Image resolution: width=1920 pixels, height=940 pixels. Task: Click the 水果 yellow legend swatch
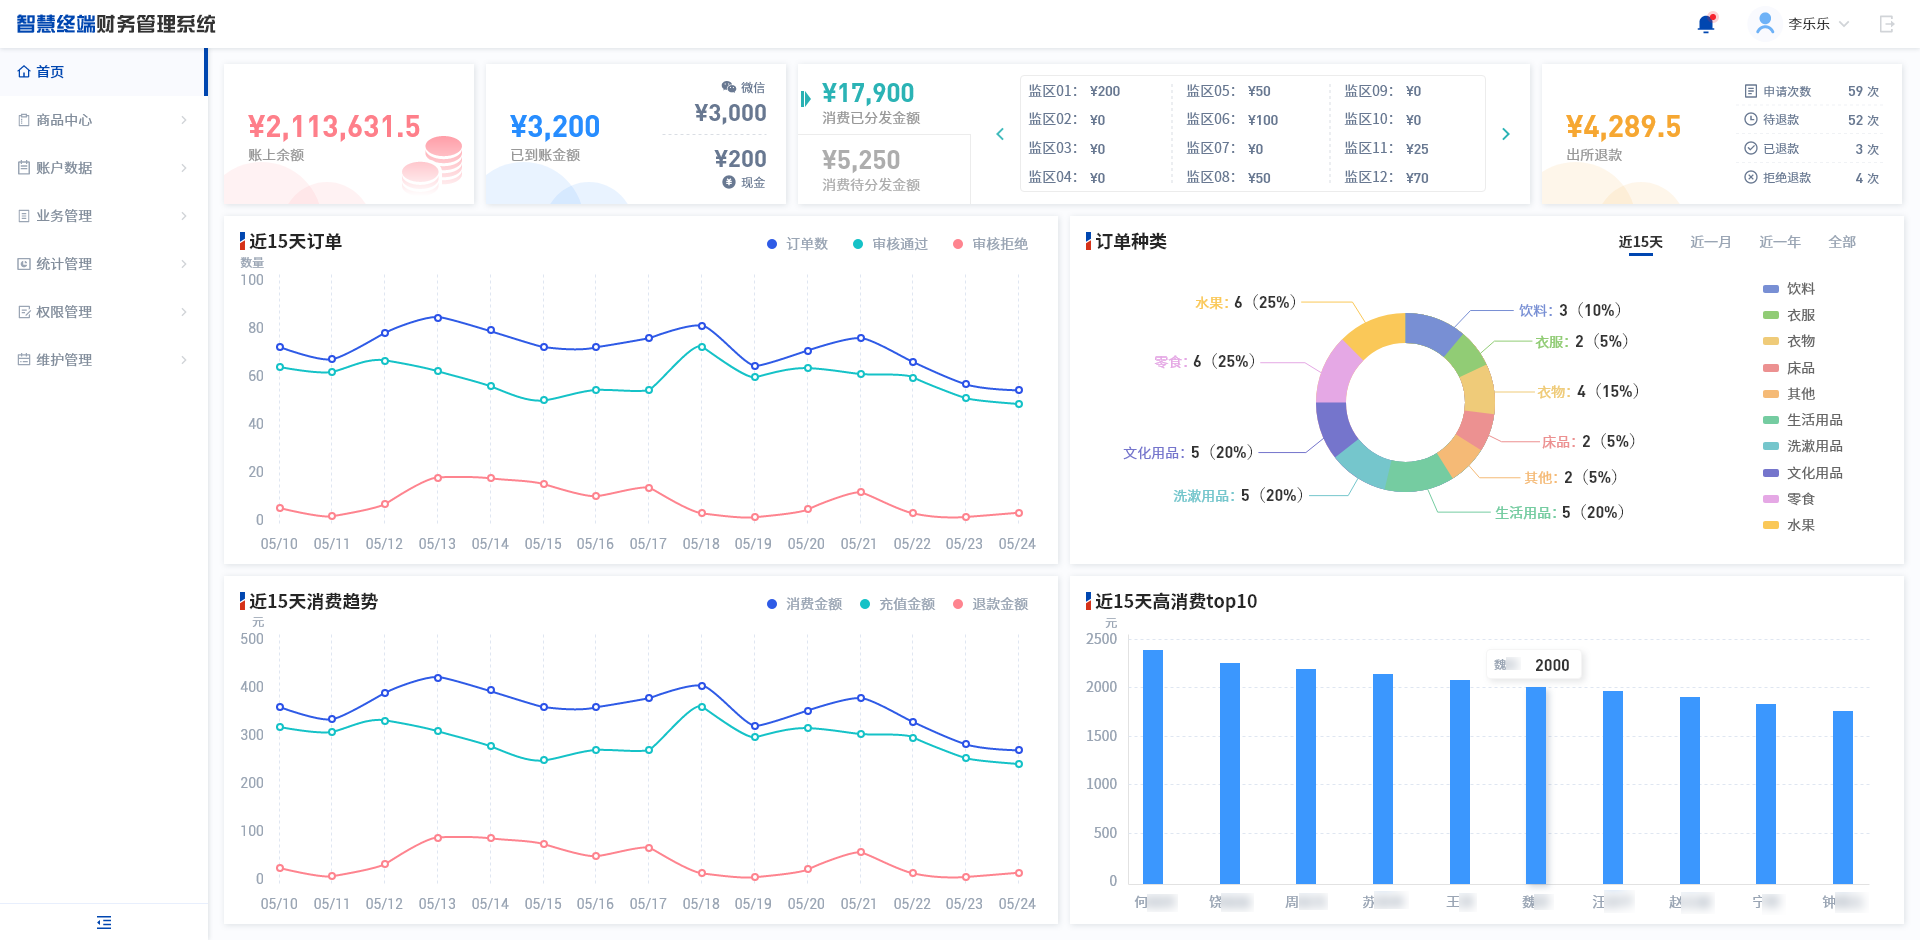click(x=1771, y=525)
